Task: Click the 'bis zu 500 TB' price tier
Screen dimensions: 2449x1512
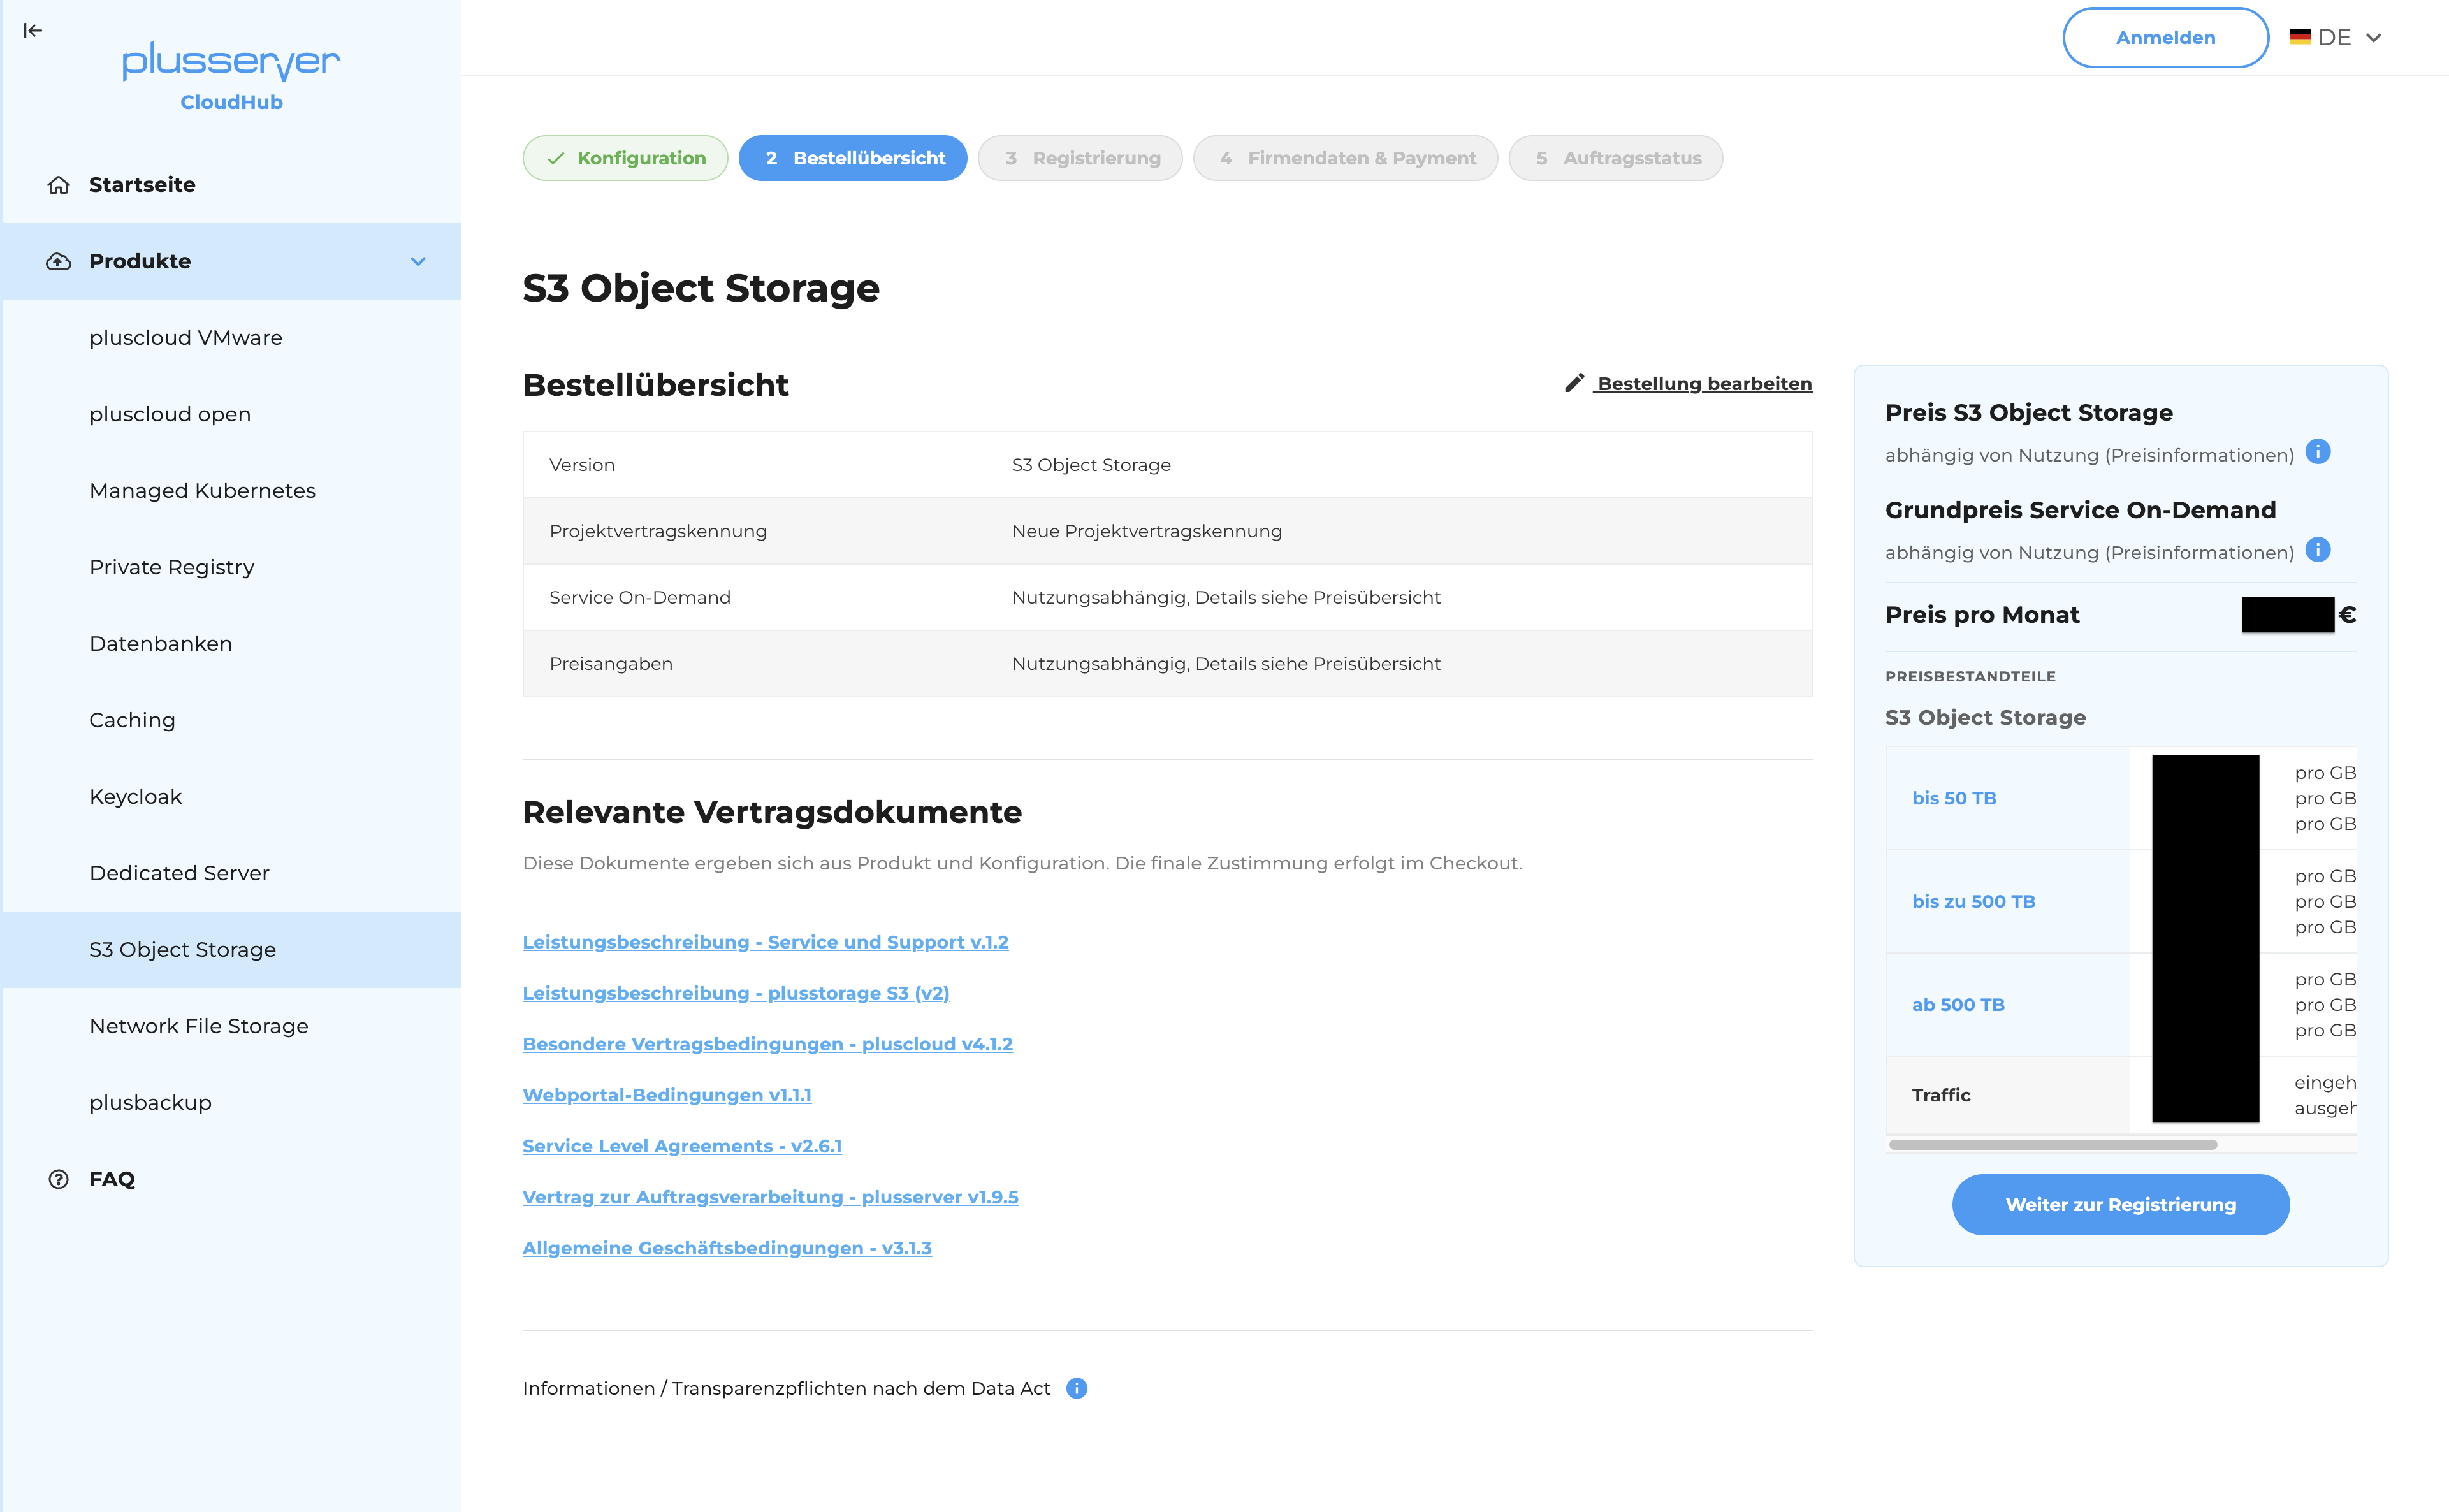Action: tap(1973, 901)
